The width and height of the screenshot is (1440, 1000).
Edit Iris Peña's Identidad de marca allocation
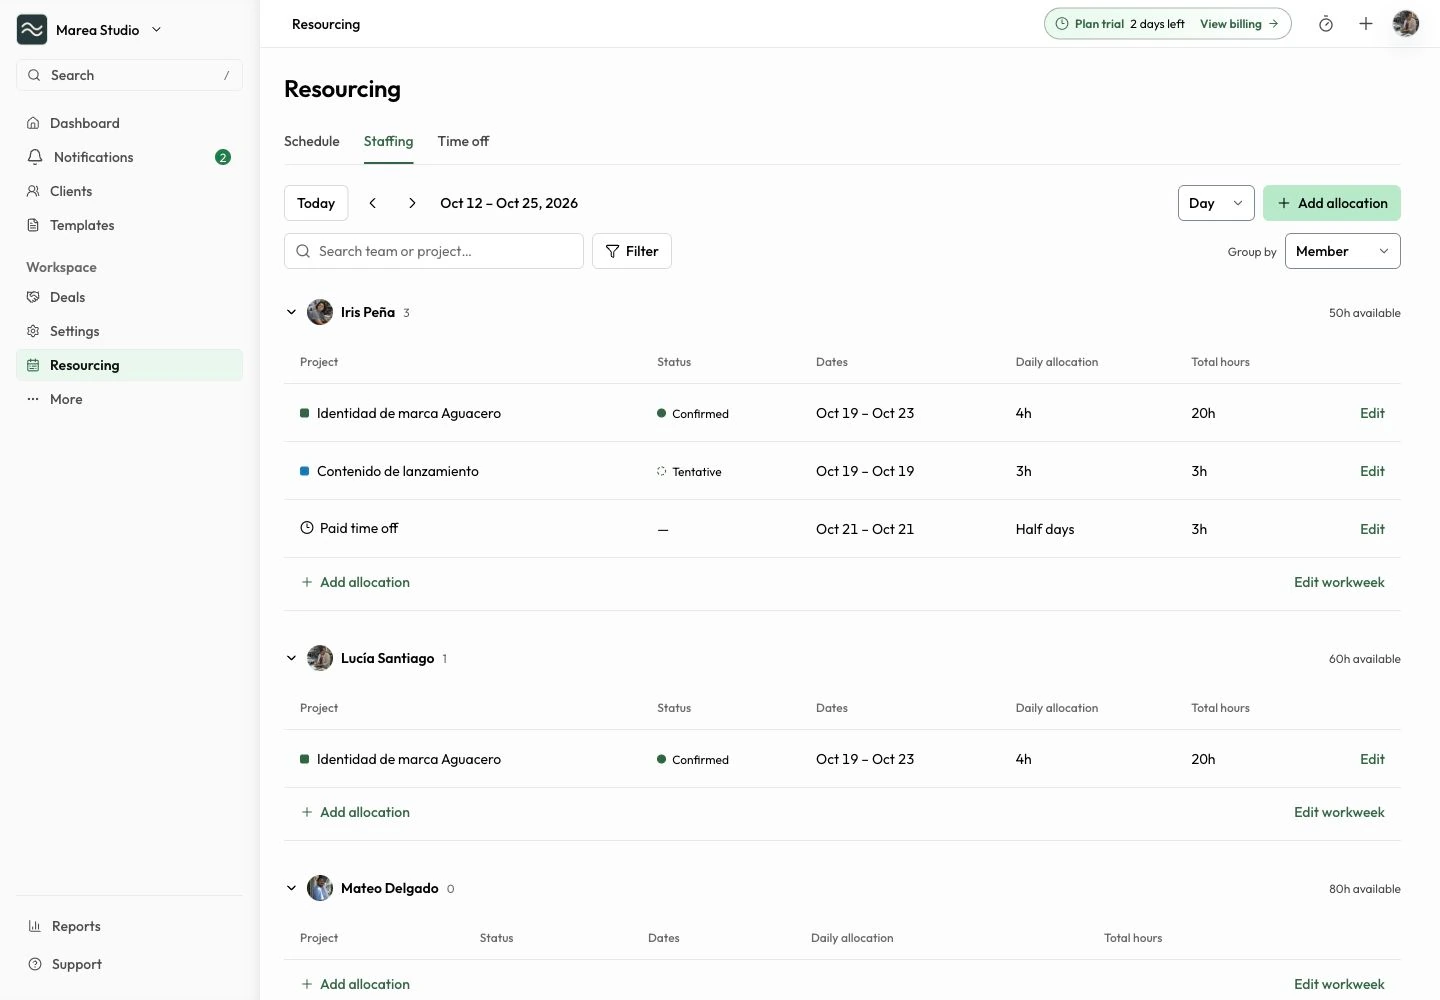(1372, 413)
